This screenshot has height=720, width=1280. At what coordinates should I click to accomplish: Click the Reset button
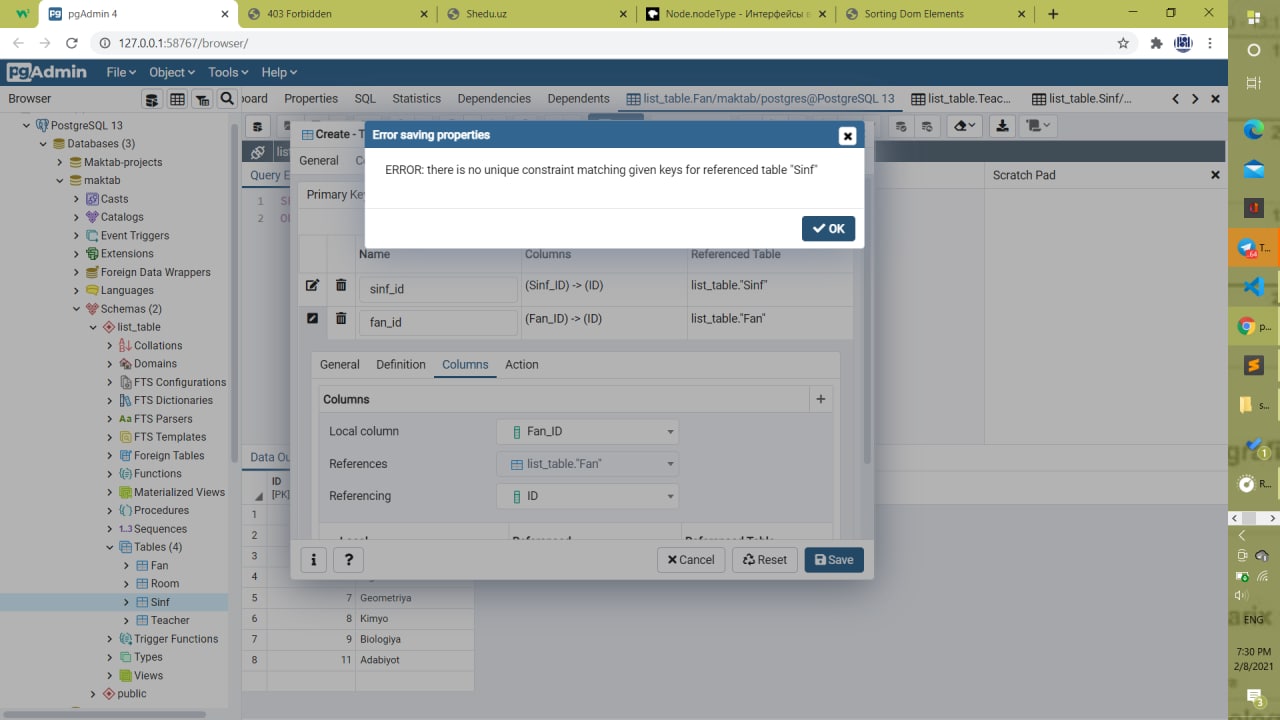pos(765,560)
